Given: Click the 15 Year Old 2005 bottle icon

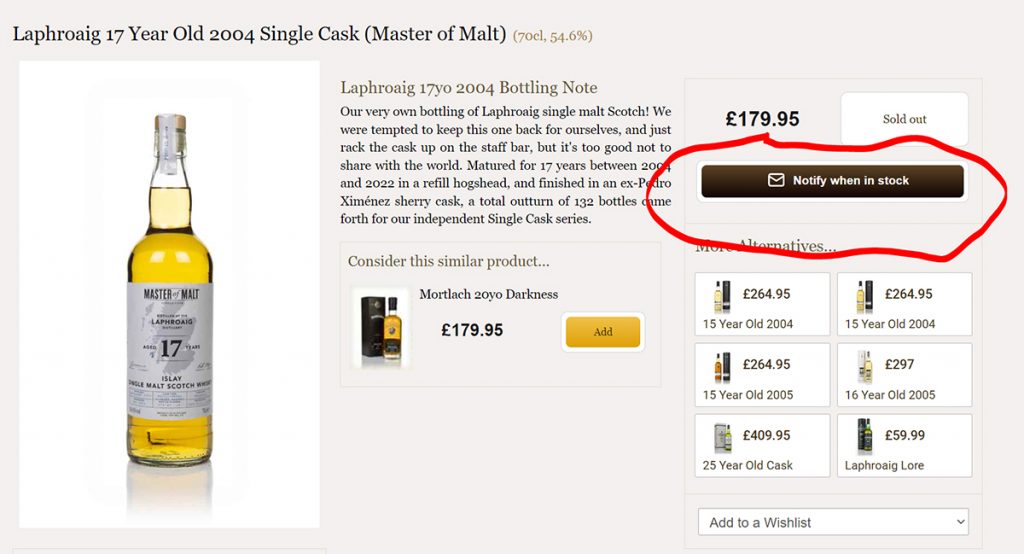Looking at the screenshot, I should pos(721,367).
